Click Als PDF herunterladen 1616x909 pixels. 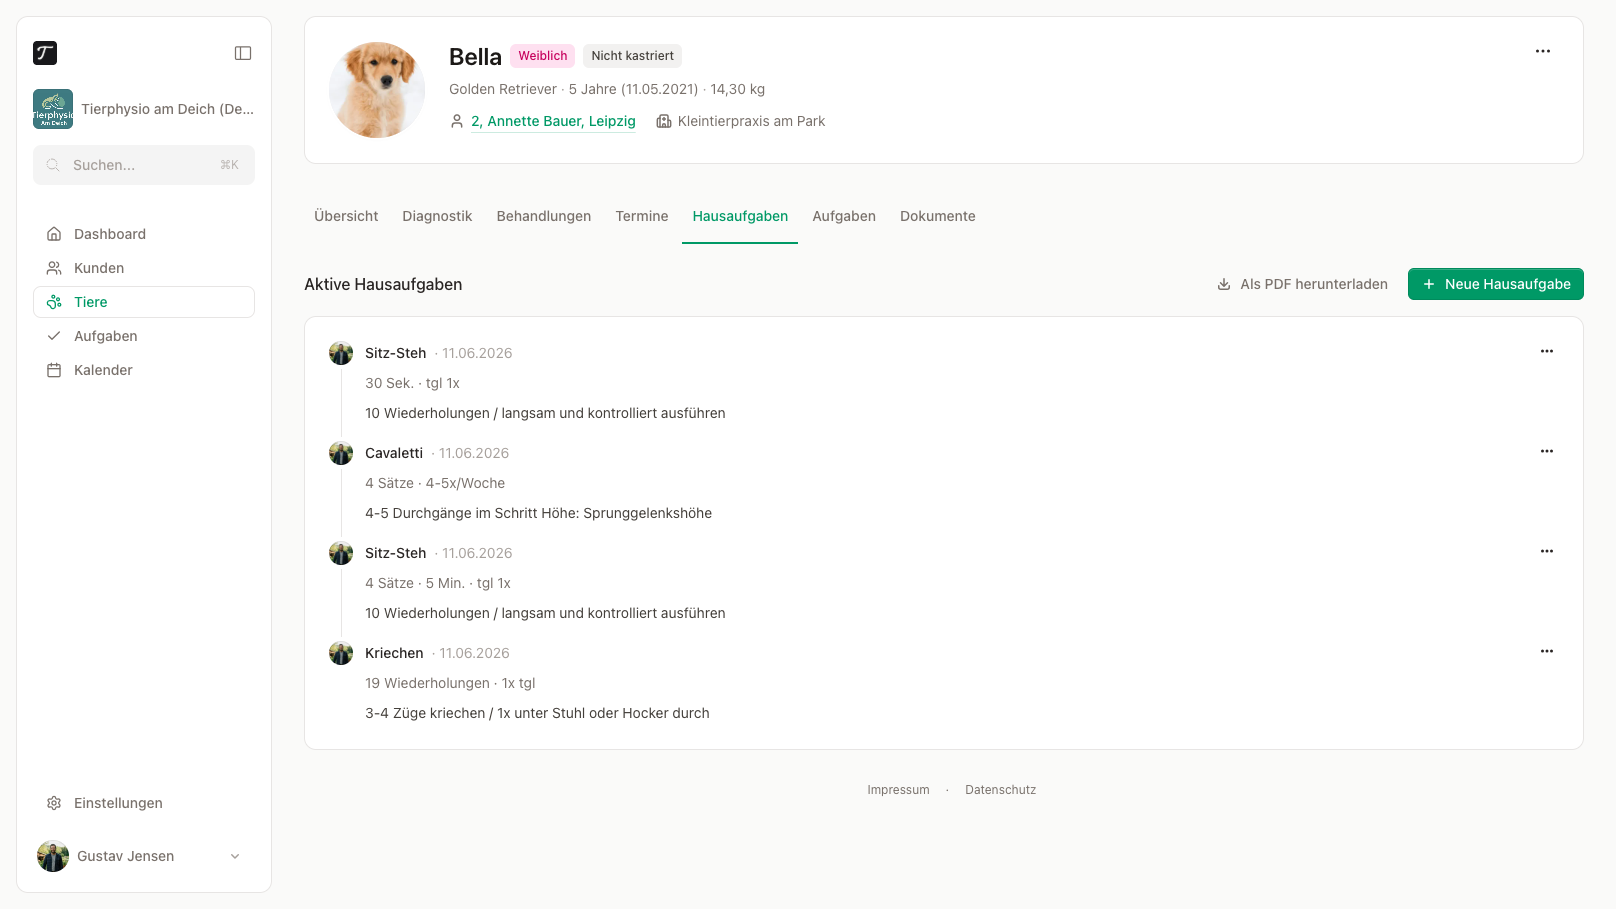pos(1302,284)
